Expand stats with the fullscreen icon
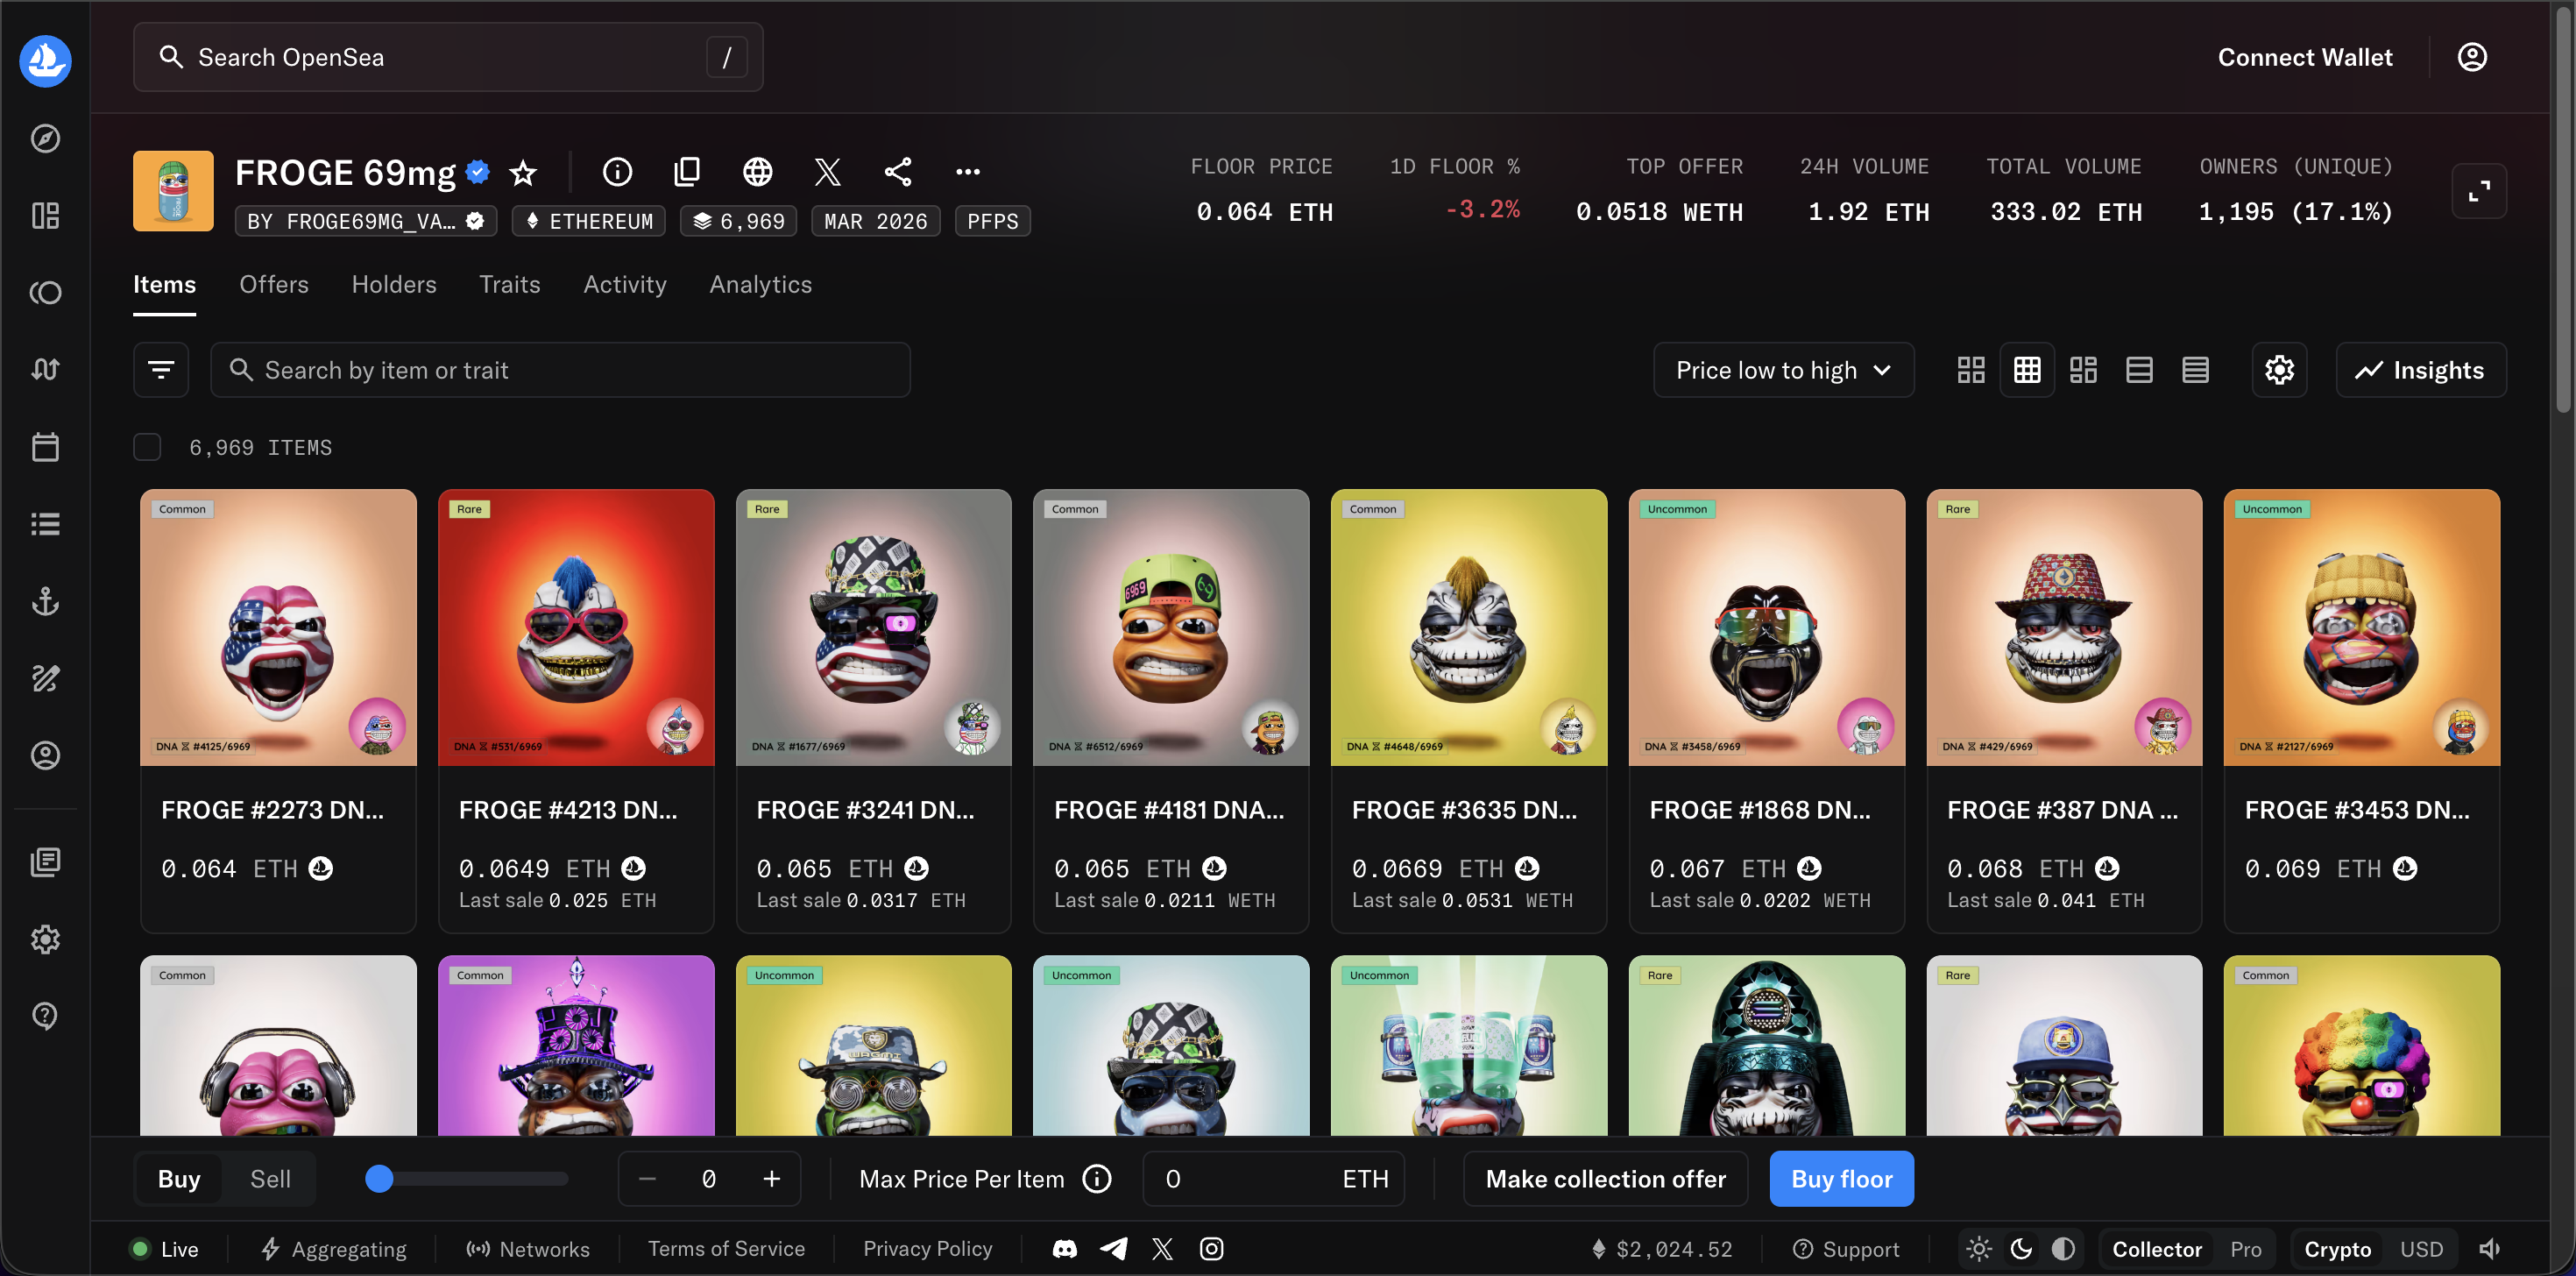 point(2479,190)
